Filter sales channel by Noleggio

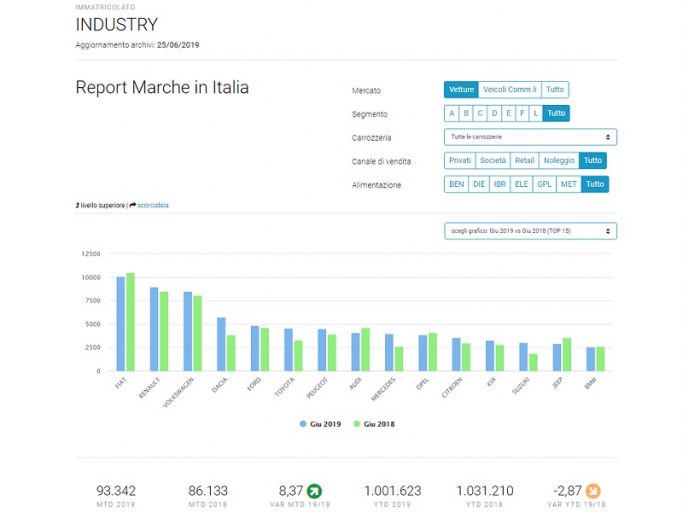(x=559, y=160)
